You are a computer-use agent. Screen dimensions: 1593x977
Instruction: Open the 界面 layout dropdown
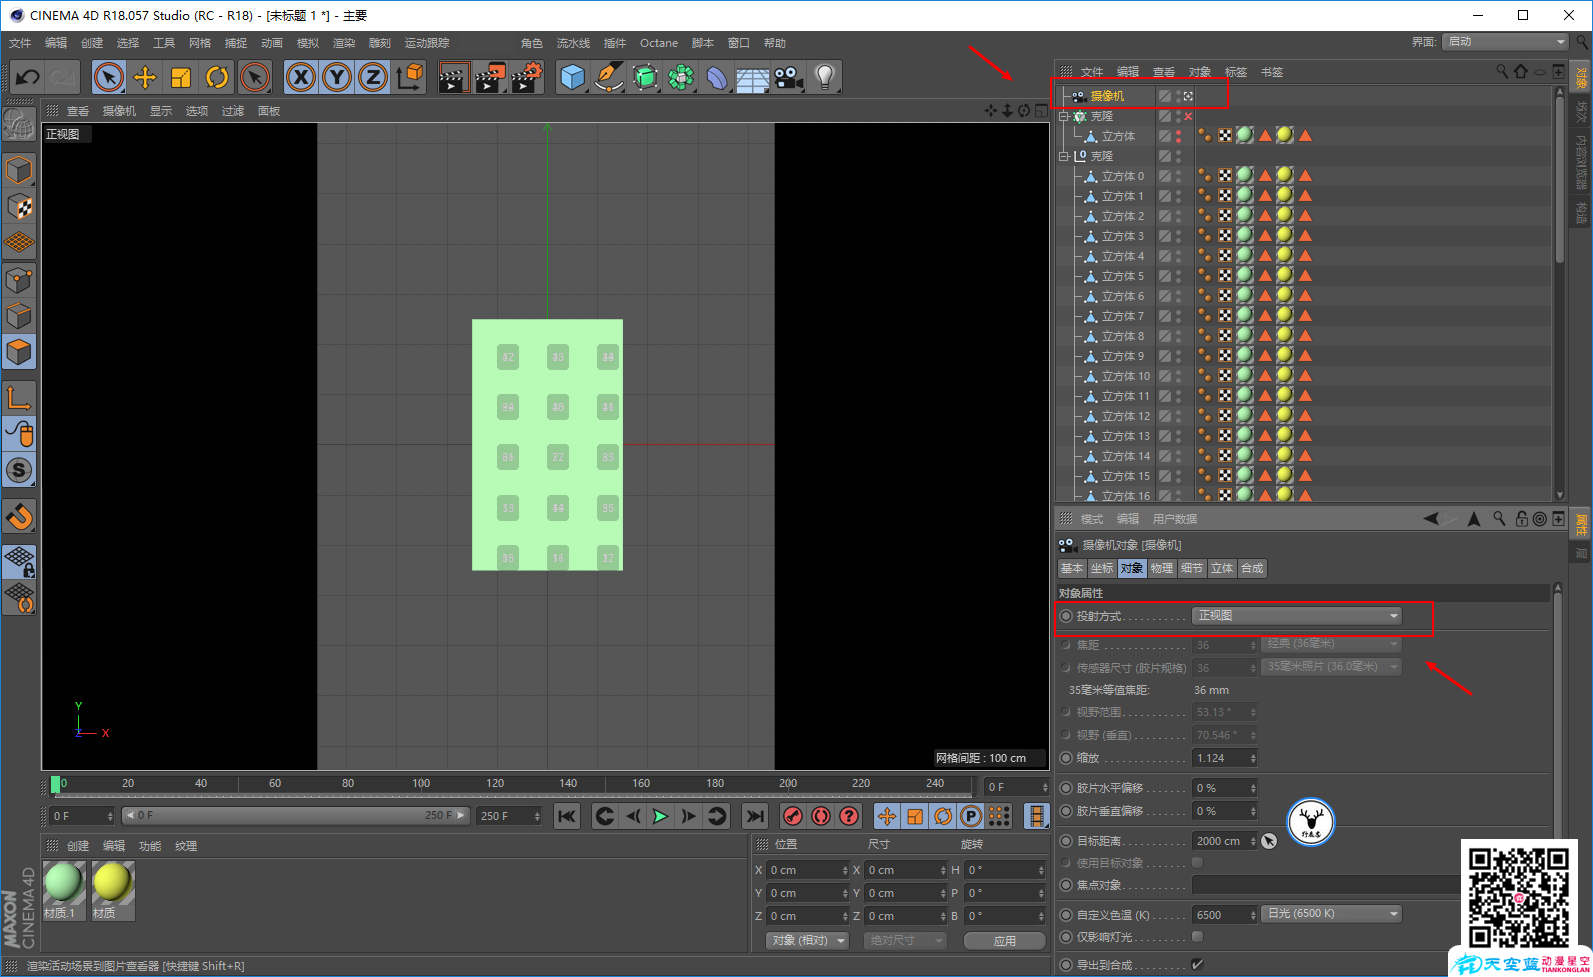(x=1504, y=42)
